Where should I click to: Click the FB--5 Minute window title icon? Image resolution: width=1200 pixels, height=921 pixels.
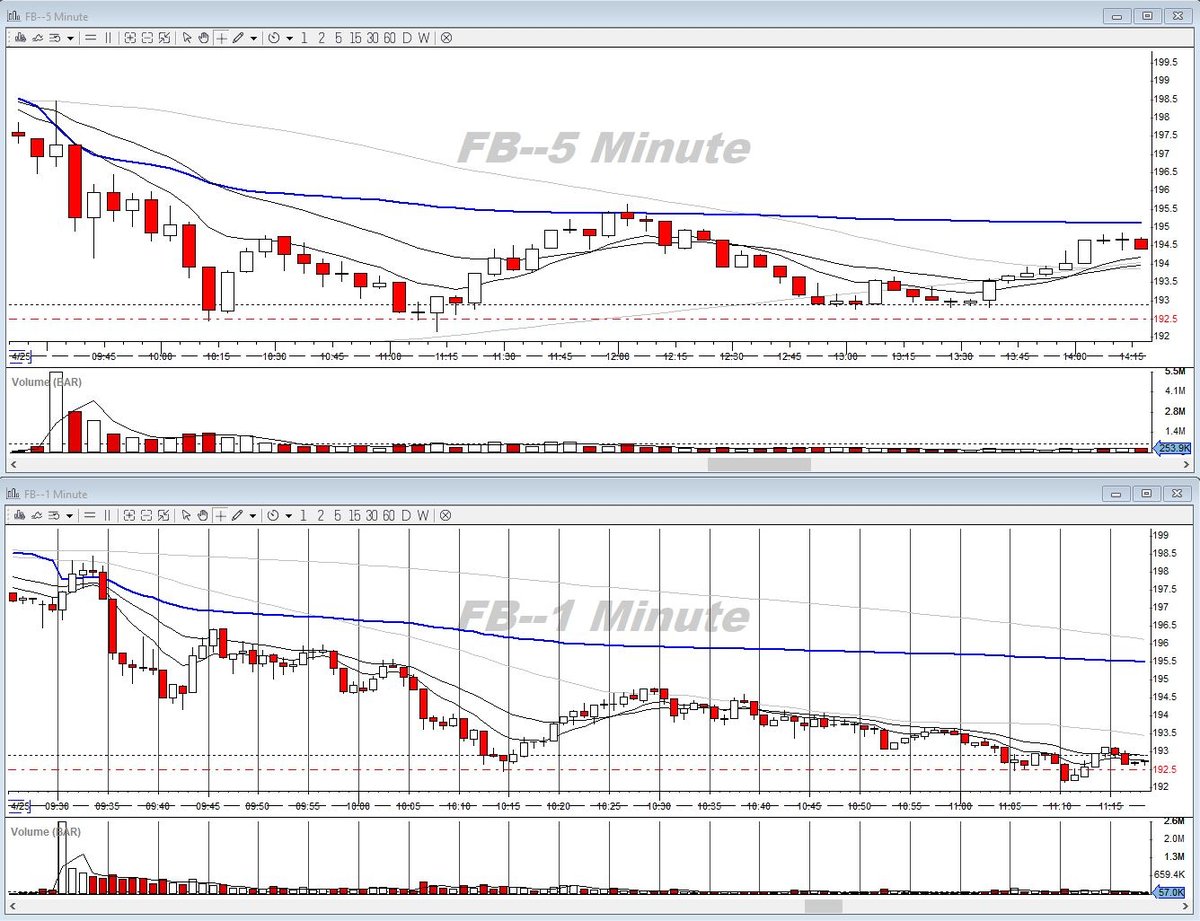point(12,16)
